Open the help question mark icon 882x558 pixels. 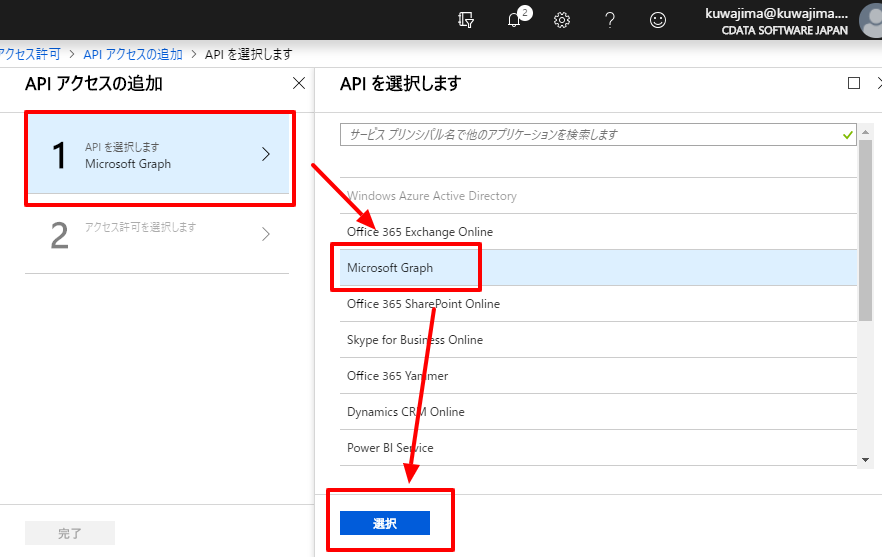click(x=610, y=20)
